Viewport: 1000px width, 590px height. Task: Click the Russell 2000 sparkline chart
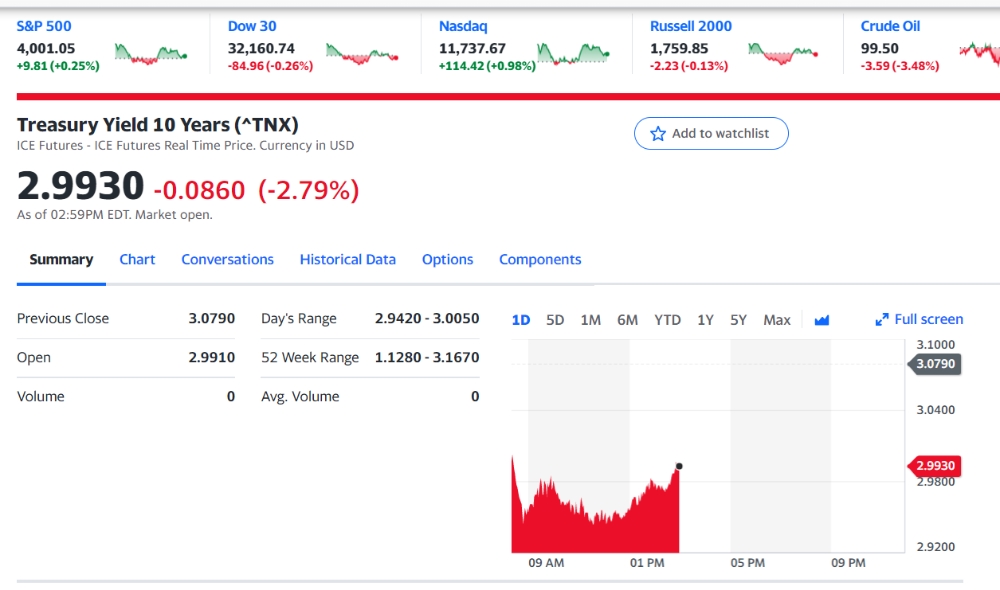tap(784, 54)
